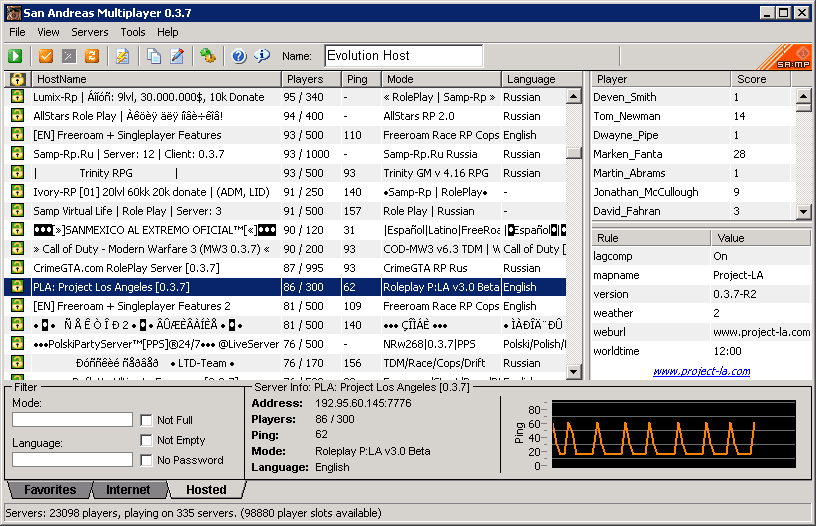The height and width of the screenshot is (526, 816).
Task: Enable the Not Full filter checkbox
Action: (146, 420)
